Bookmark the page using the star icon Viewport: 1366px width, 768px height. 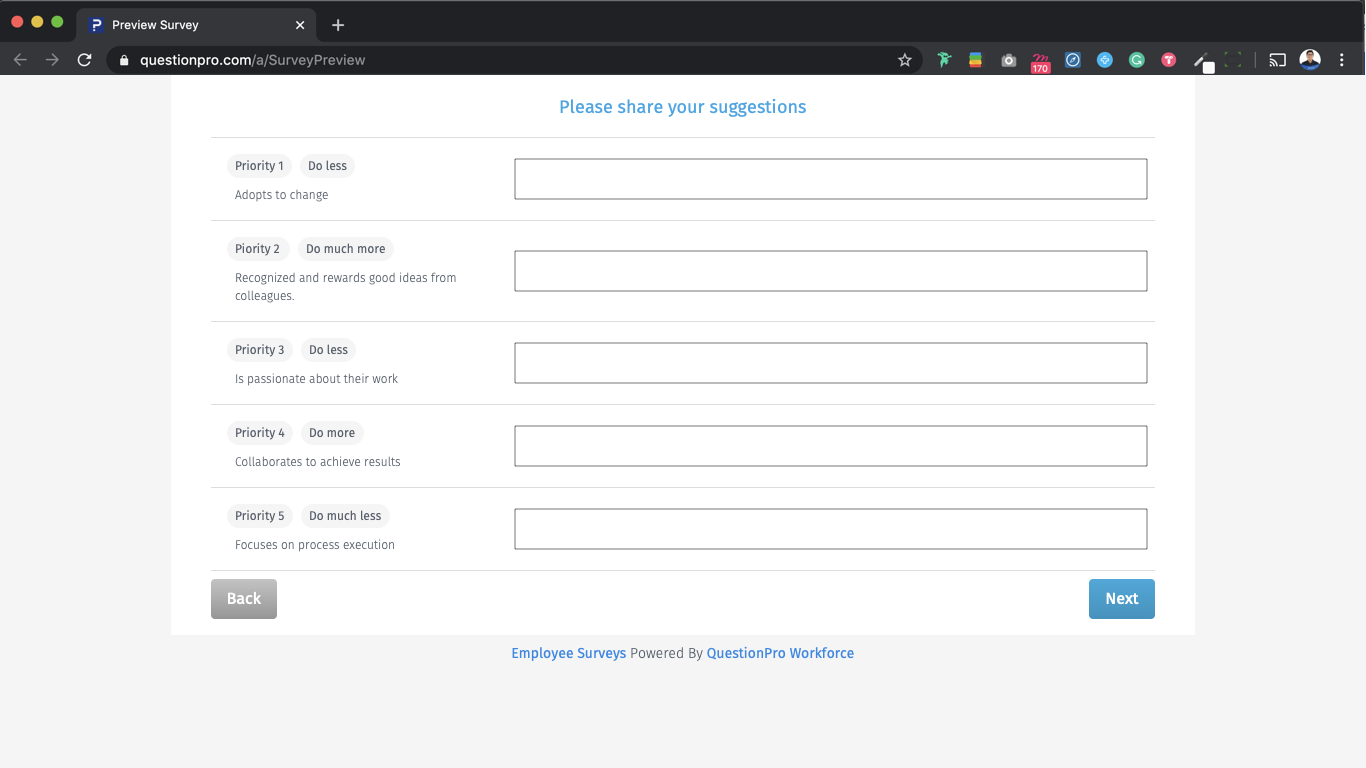coord(905,60)
